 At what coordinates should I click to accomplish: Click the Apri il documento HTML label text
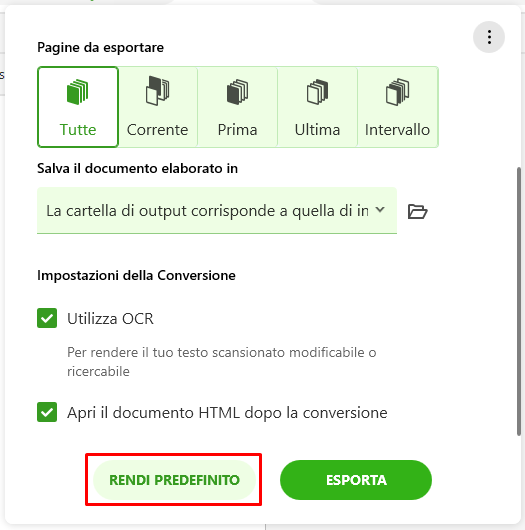coord(227,413)
